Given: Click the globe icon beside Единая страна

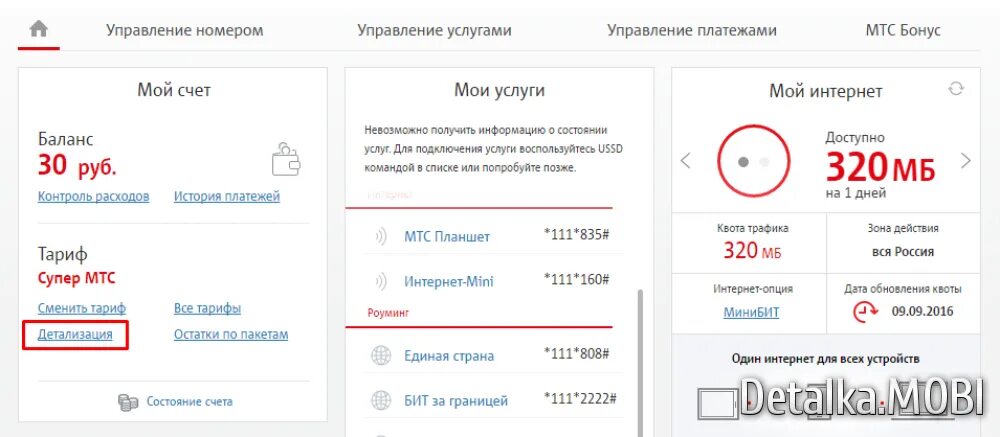Looking at the screenshot, I should tap(380, 355).
